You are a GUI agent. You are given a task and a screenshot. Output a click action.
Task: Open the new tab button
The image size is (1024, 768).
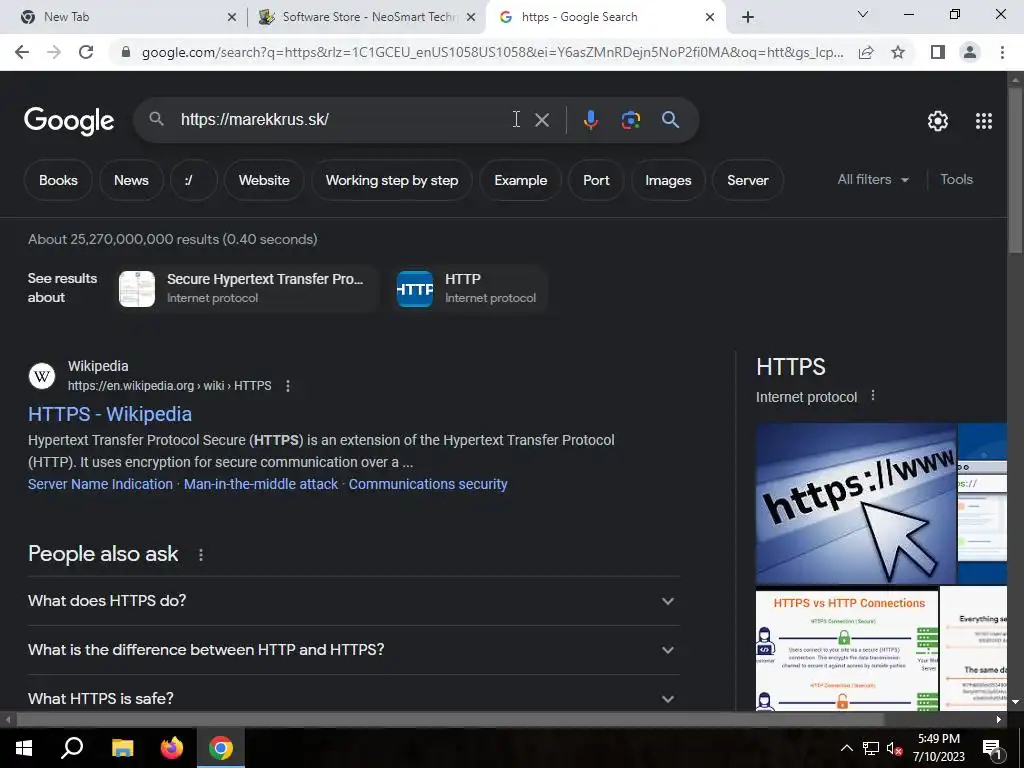tap(748, 17)
